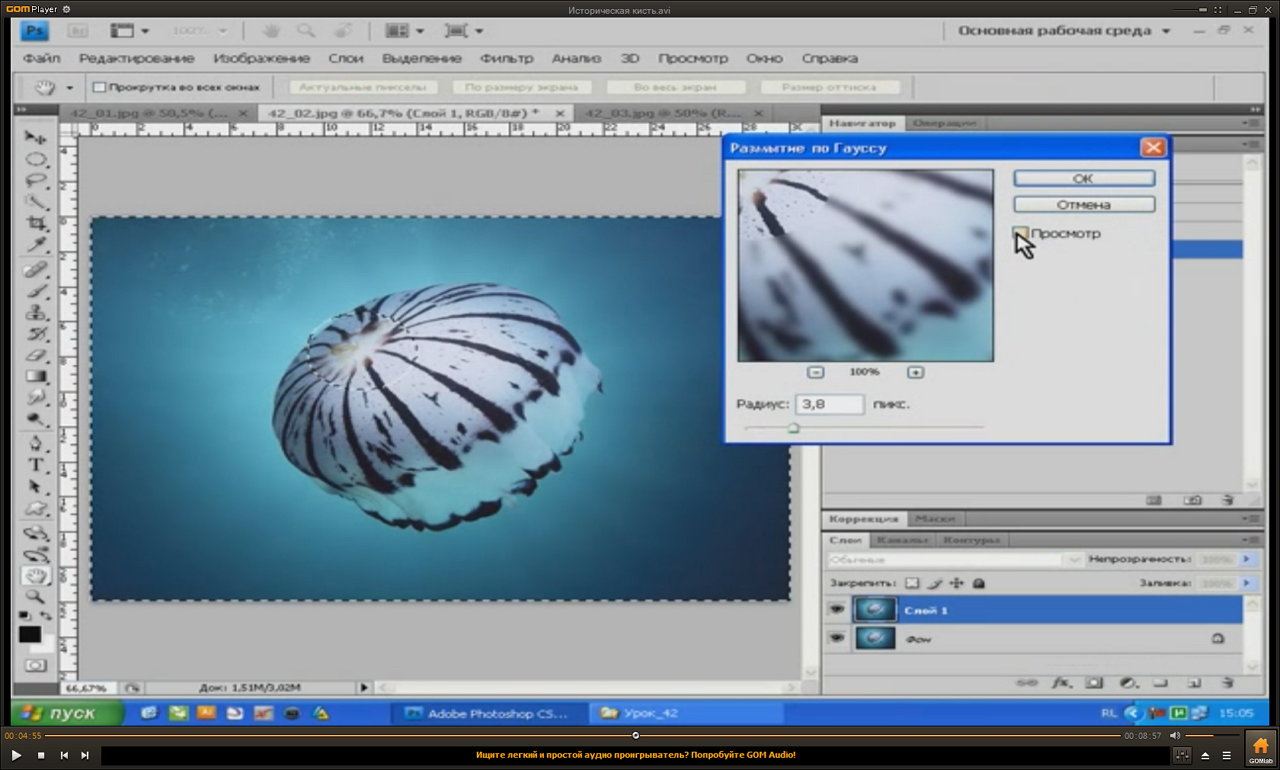
Task: Click the layer style fx icon
Action: point(1062,682)
